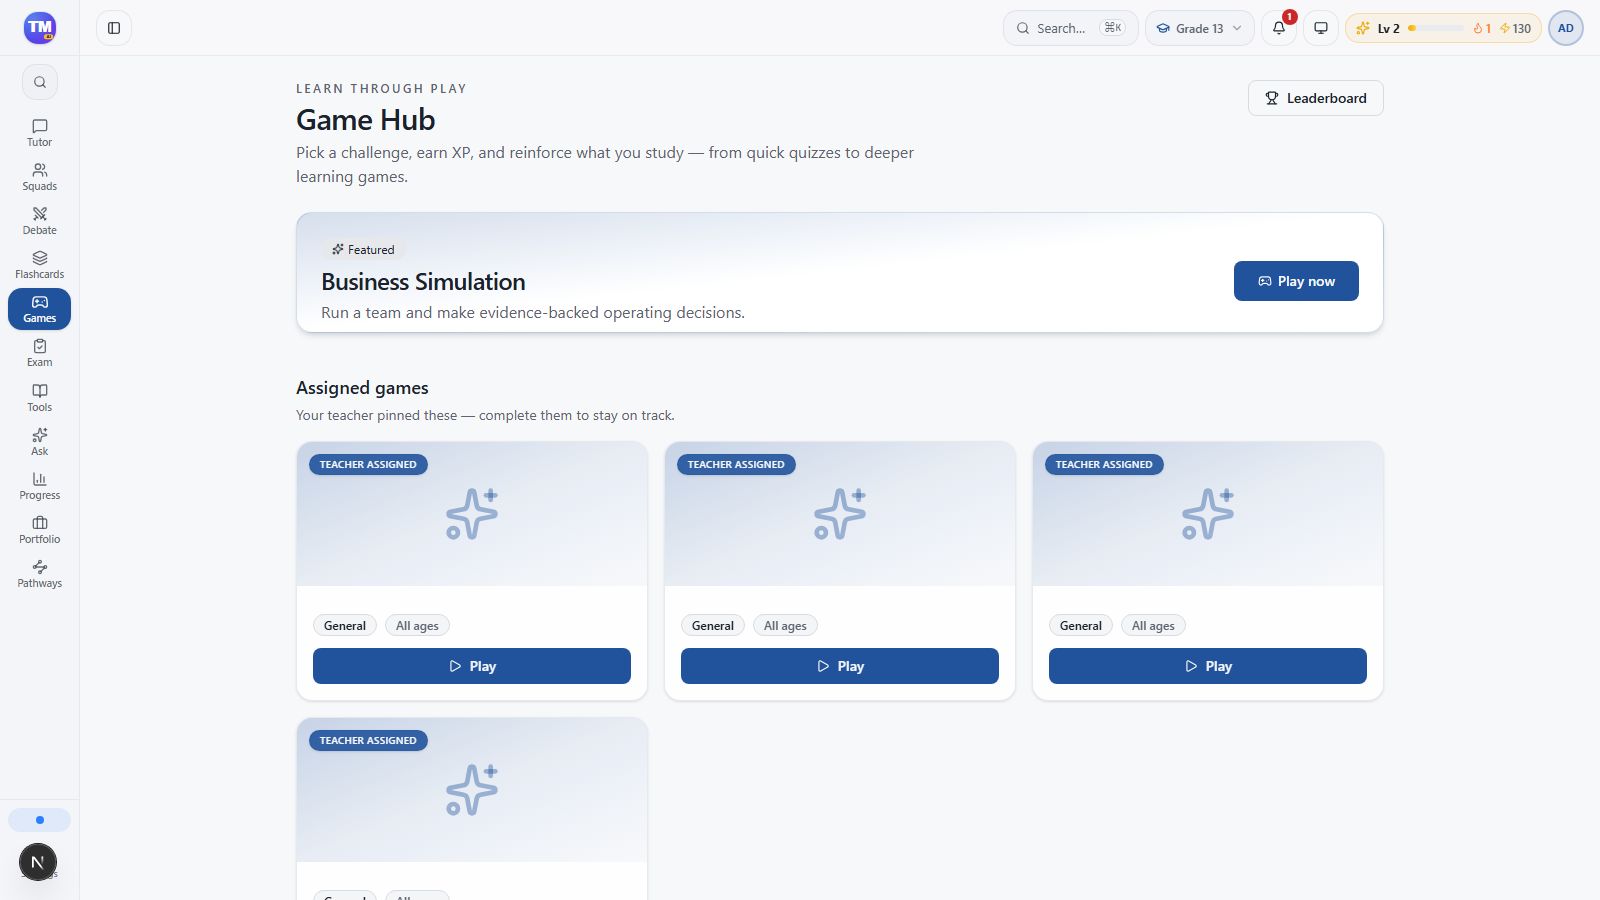Select the Games sidebar item

pyautogui.click(x=40, y=309)
